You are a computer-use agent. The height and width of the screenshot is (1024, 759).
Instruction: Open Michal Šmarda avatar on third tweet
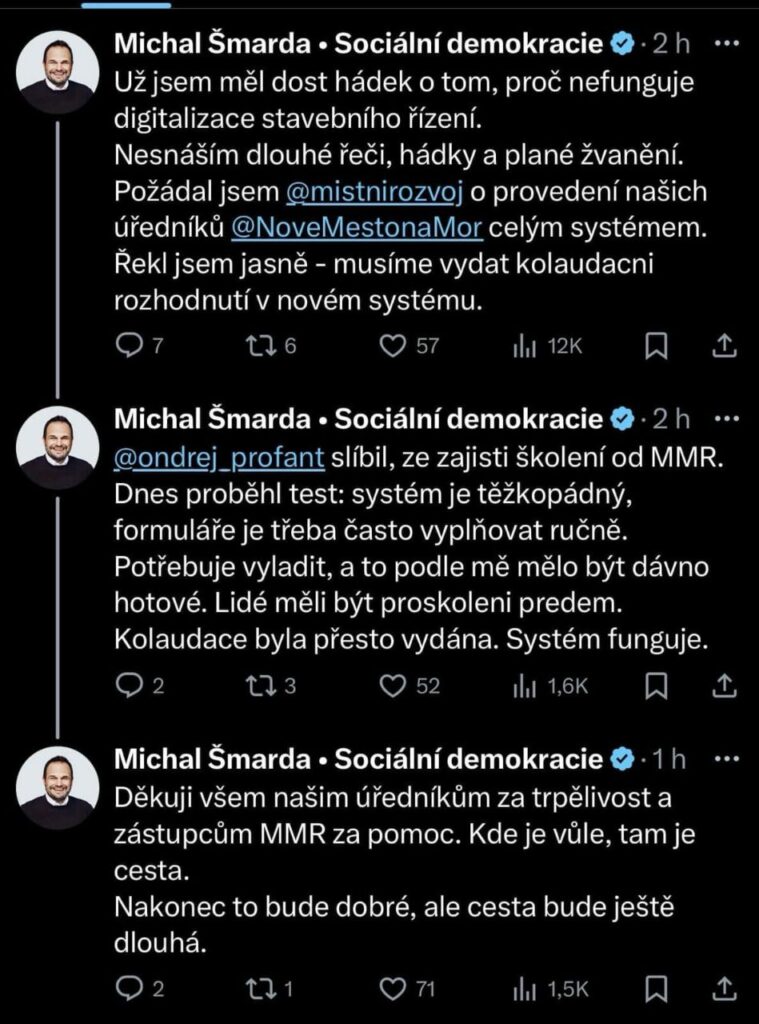[x=57, y=788]
